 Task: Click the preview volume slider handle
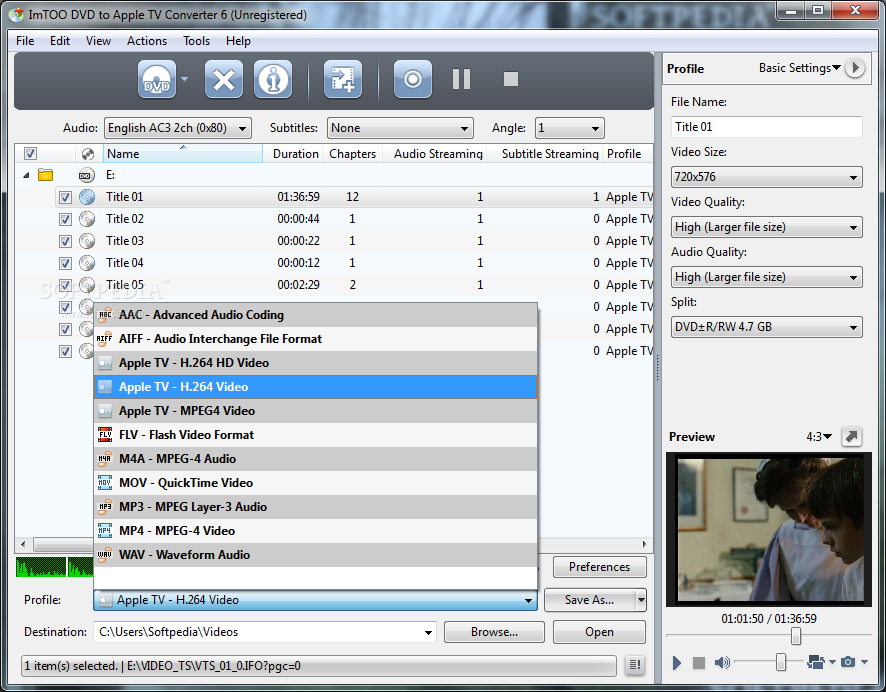tap(780, 661)
